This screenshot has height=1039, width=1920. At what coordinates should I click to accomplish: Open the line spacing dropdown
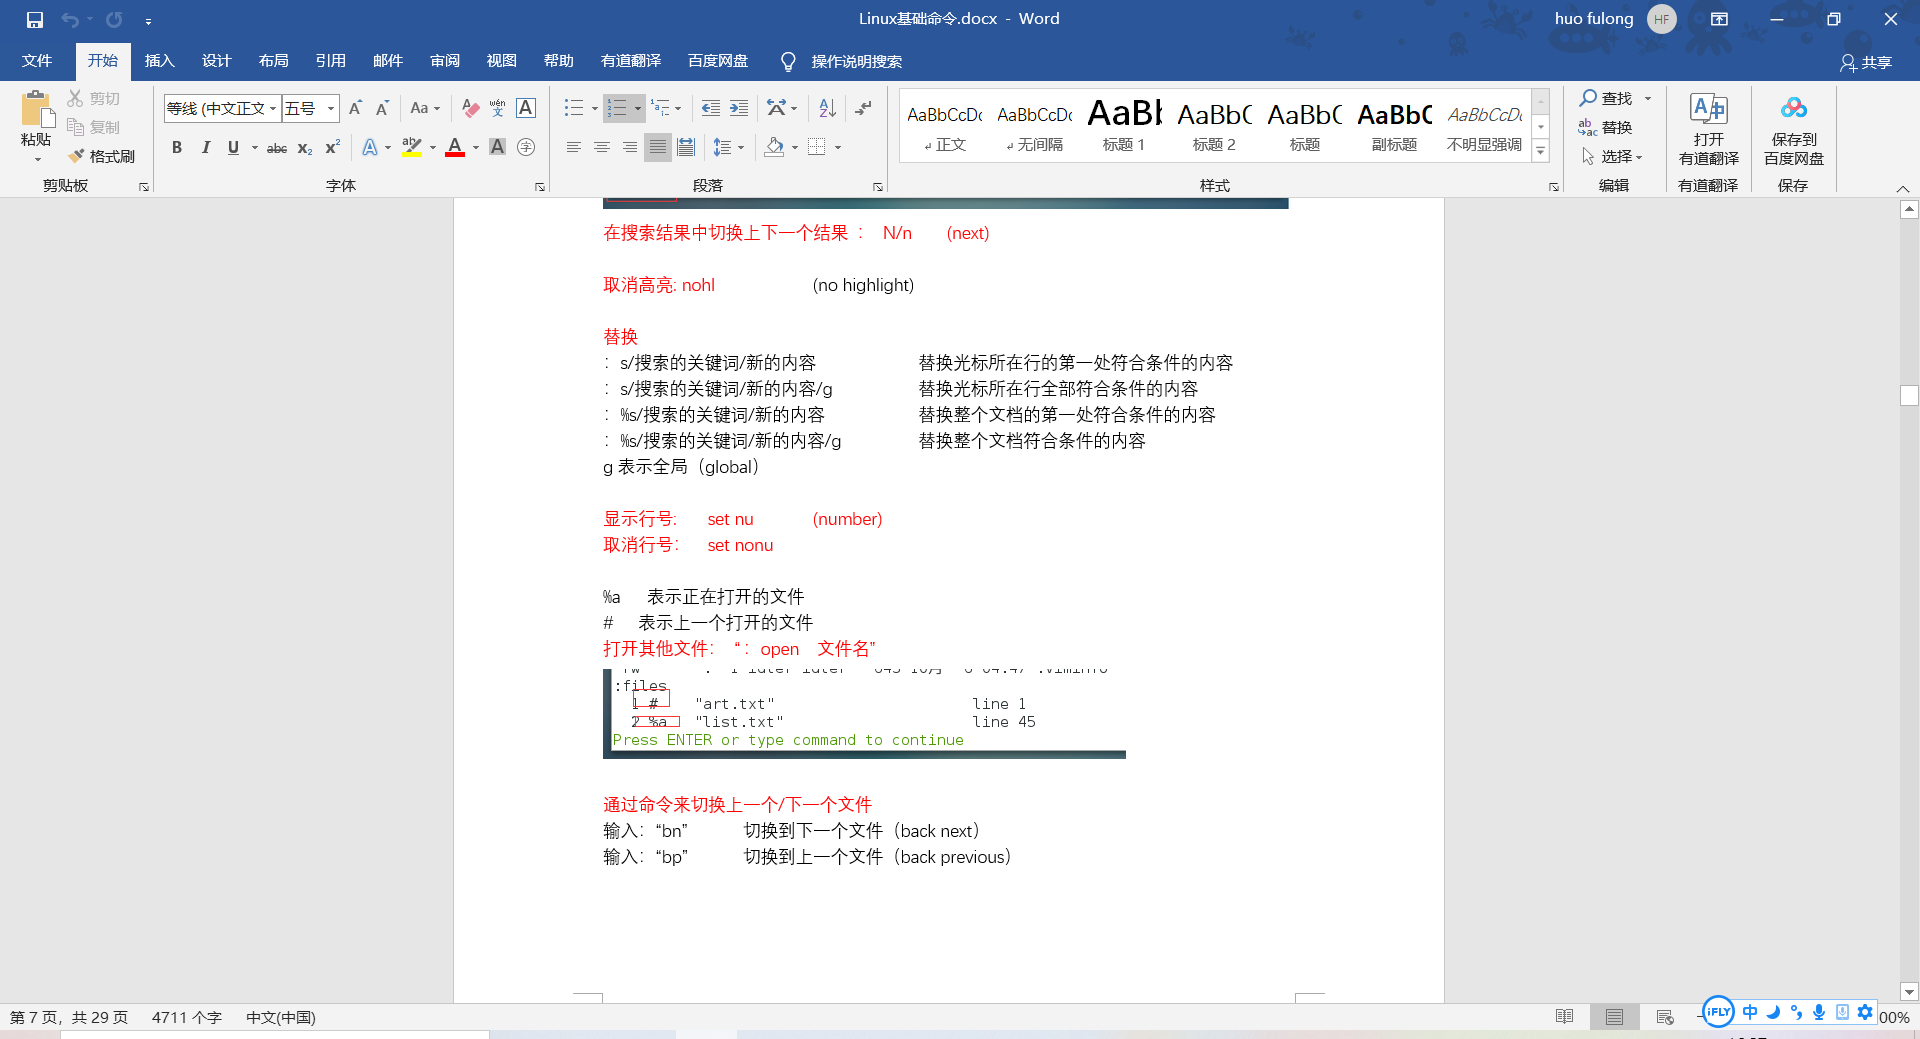pos(729,147)
